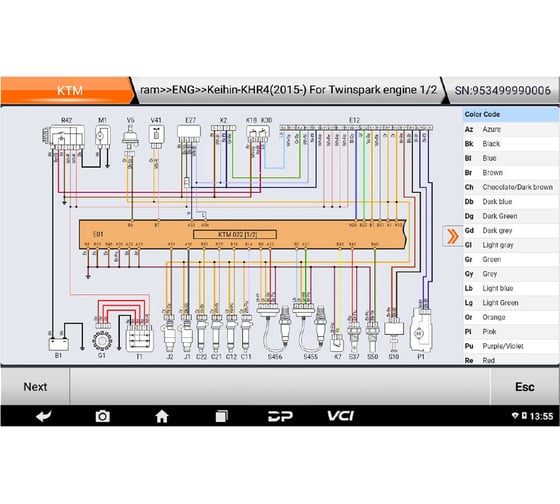
Task: Select the M1 motor component icon
Action: (x=102, y=136)
